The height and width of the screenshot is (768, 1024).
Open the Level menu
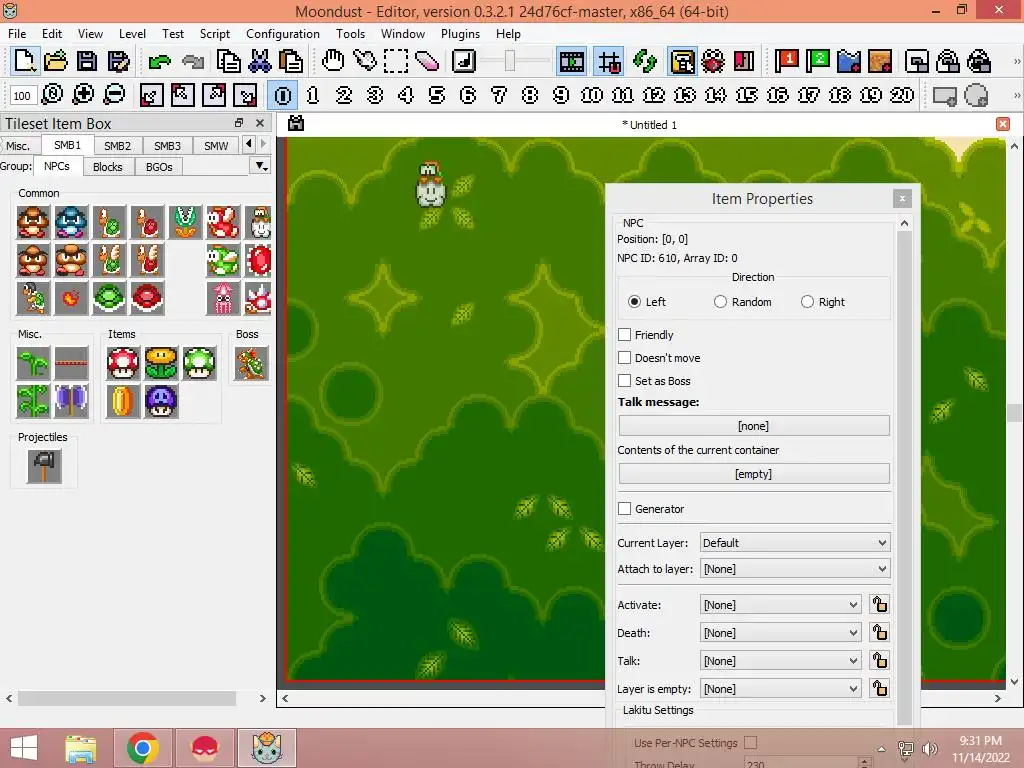tap(132, 33)
